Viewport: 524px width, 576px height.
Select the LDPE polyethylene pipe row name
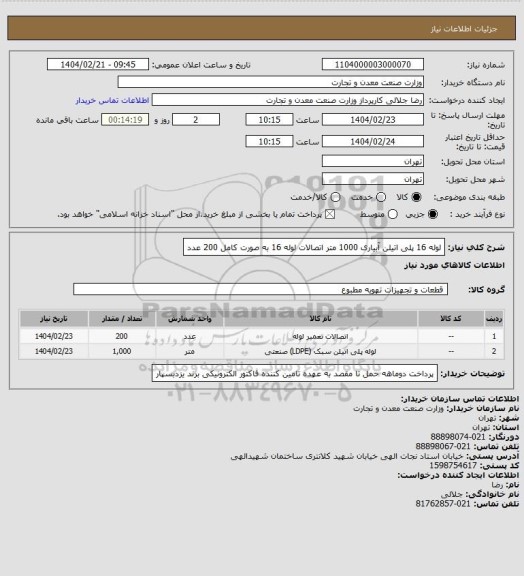[320, 351]
